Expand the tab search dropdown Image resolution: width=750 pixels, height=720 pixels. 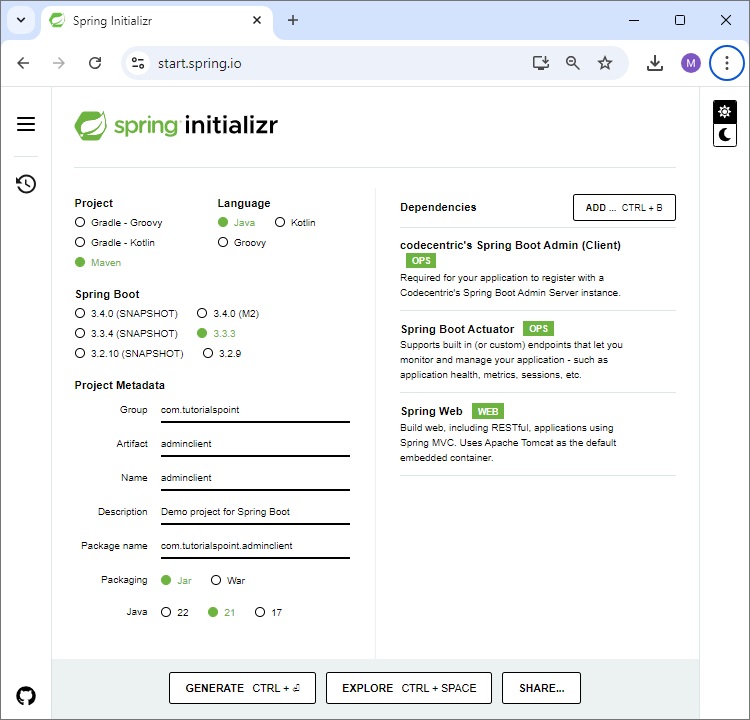(21, 20)
